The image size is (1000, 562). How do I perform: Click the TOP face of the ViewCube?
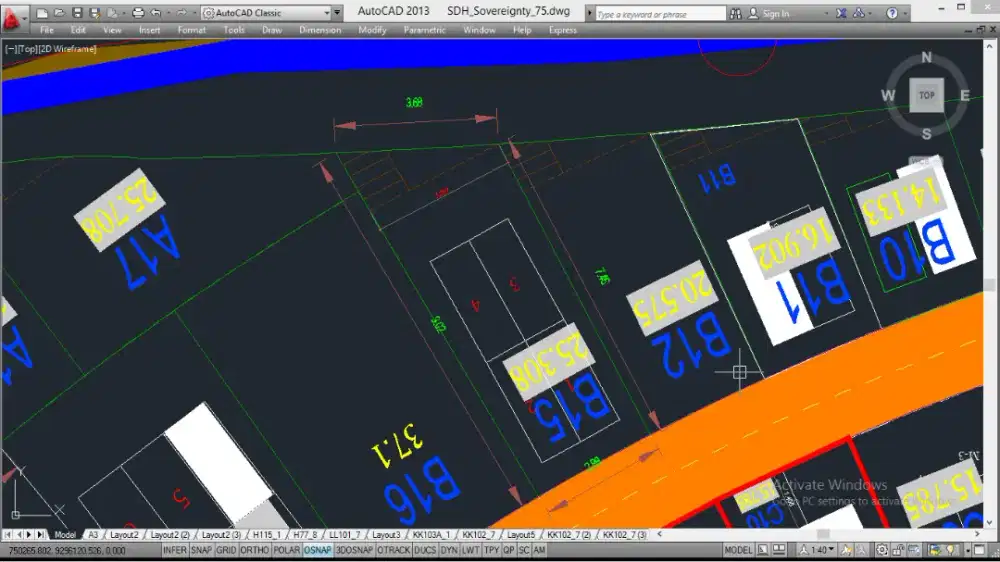click(926, 95)
